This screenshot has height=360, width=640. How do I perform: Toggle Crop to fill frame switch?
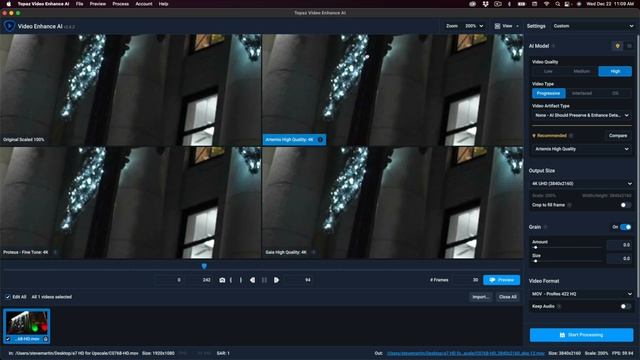[626, 205]
